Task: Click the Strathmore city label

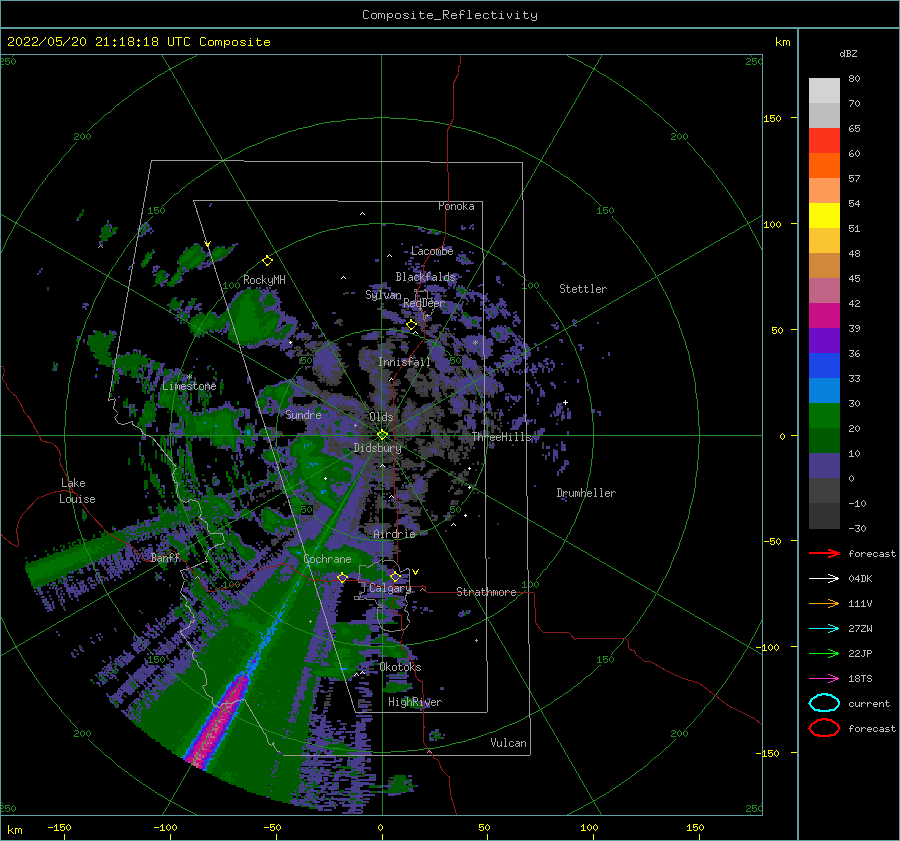Action: click(486, 592)
